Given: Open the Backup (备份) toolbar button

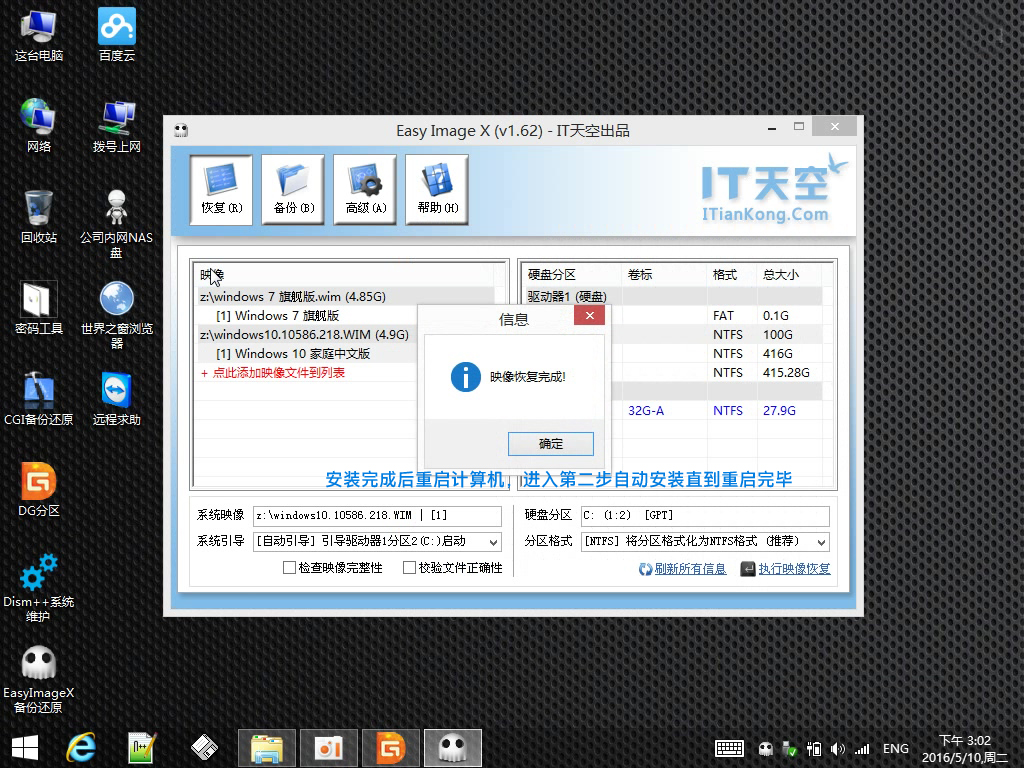Looking at the screenshot, I should 293,189.
